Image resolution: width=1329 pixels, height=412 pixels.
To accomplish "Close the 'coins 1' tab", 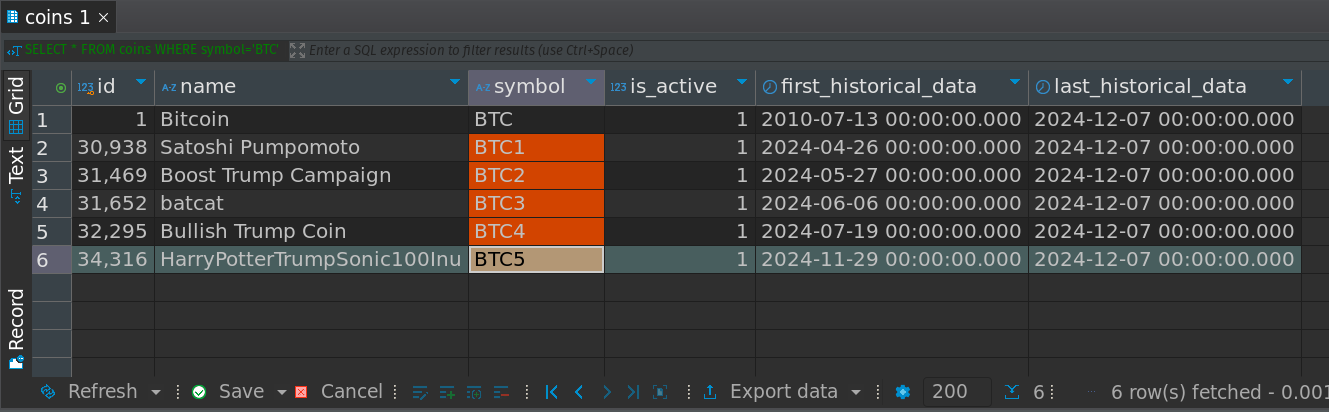I will tap(103, 17).
